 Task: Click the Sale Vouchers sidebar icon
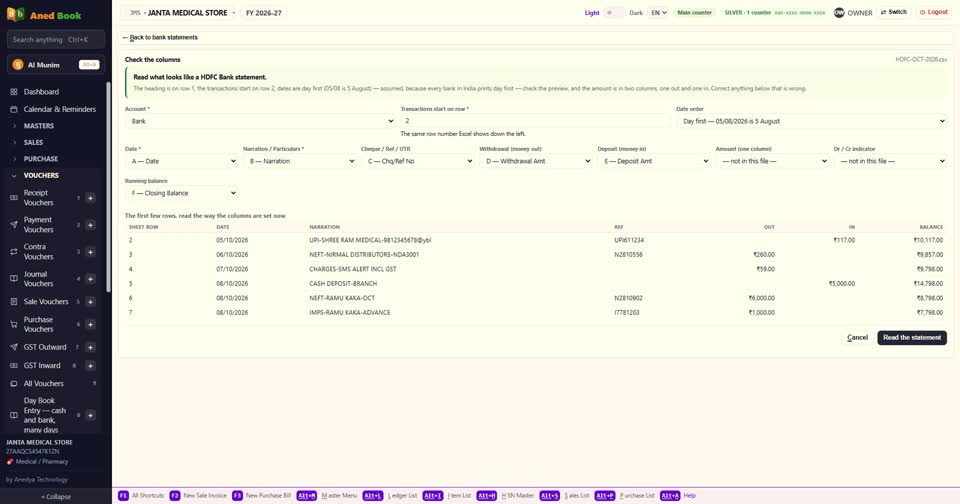(13, 301)
